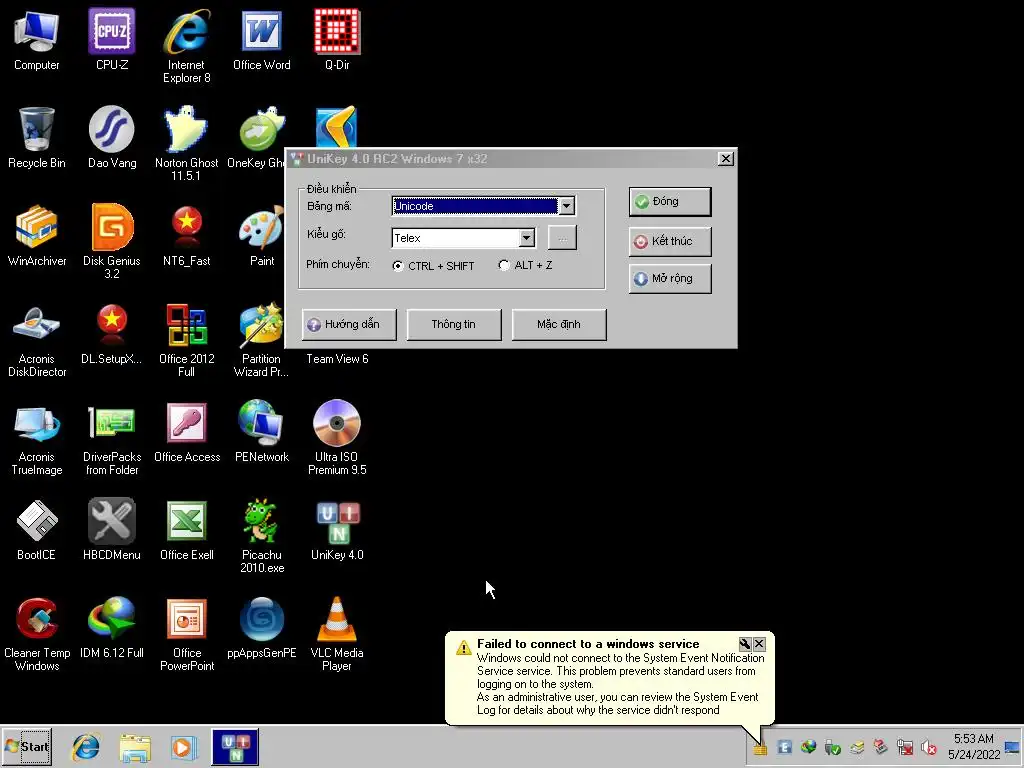The image size is (1024, 768).
Task: Launch BootICE desktop icon
Action: point(37,529)
